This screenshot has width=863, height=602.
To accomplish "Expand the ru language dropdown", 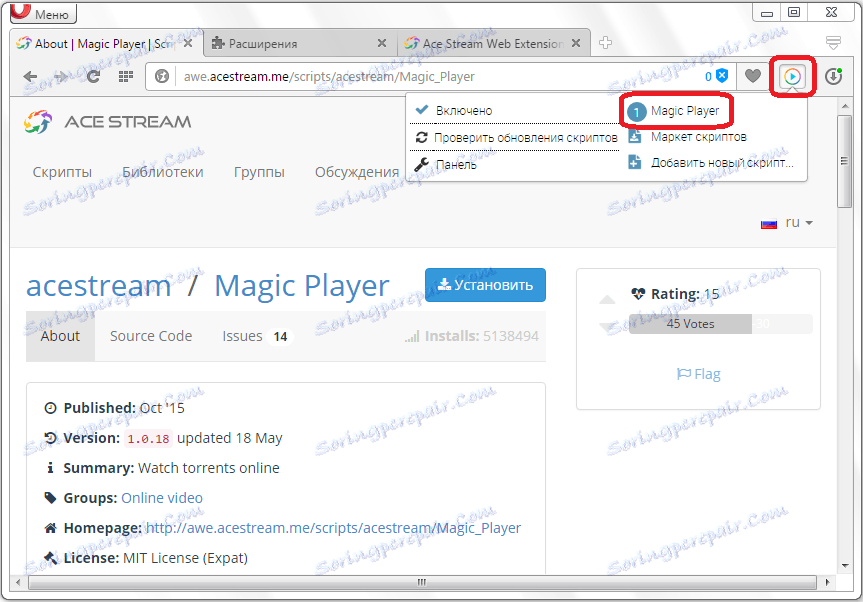I will (x=787, y=223).
